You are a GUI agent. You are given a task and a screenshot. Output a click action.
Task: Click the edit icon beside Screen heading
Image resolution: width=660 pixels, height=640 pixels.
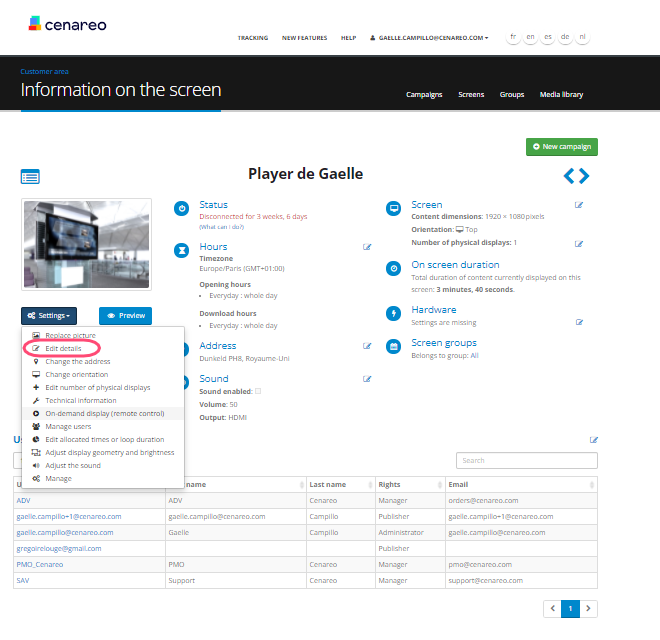tap(579, 205)
